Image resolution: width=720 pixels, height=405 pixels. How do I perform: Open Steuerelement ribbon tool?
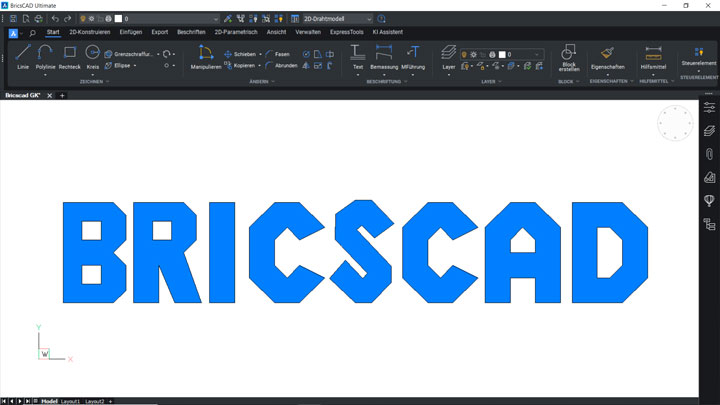coord(698,55)
